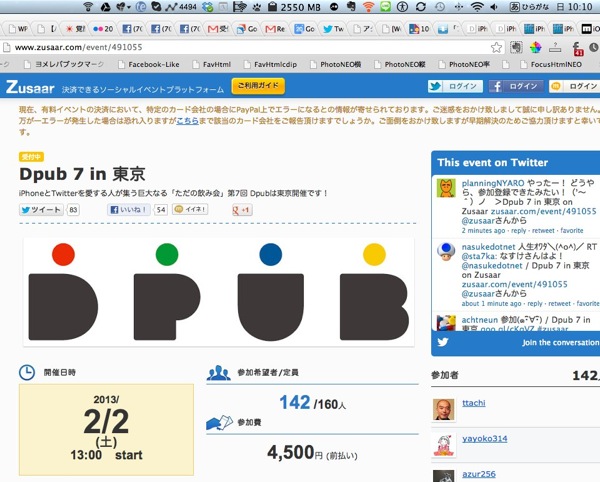Click ttachi's avatar photo
The height and width of the screenshot is (482, 600).
pyautogui.click(x=443, y=409)
